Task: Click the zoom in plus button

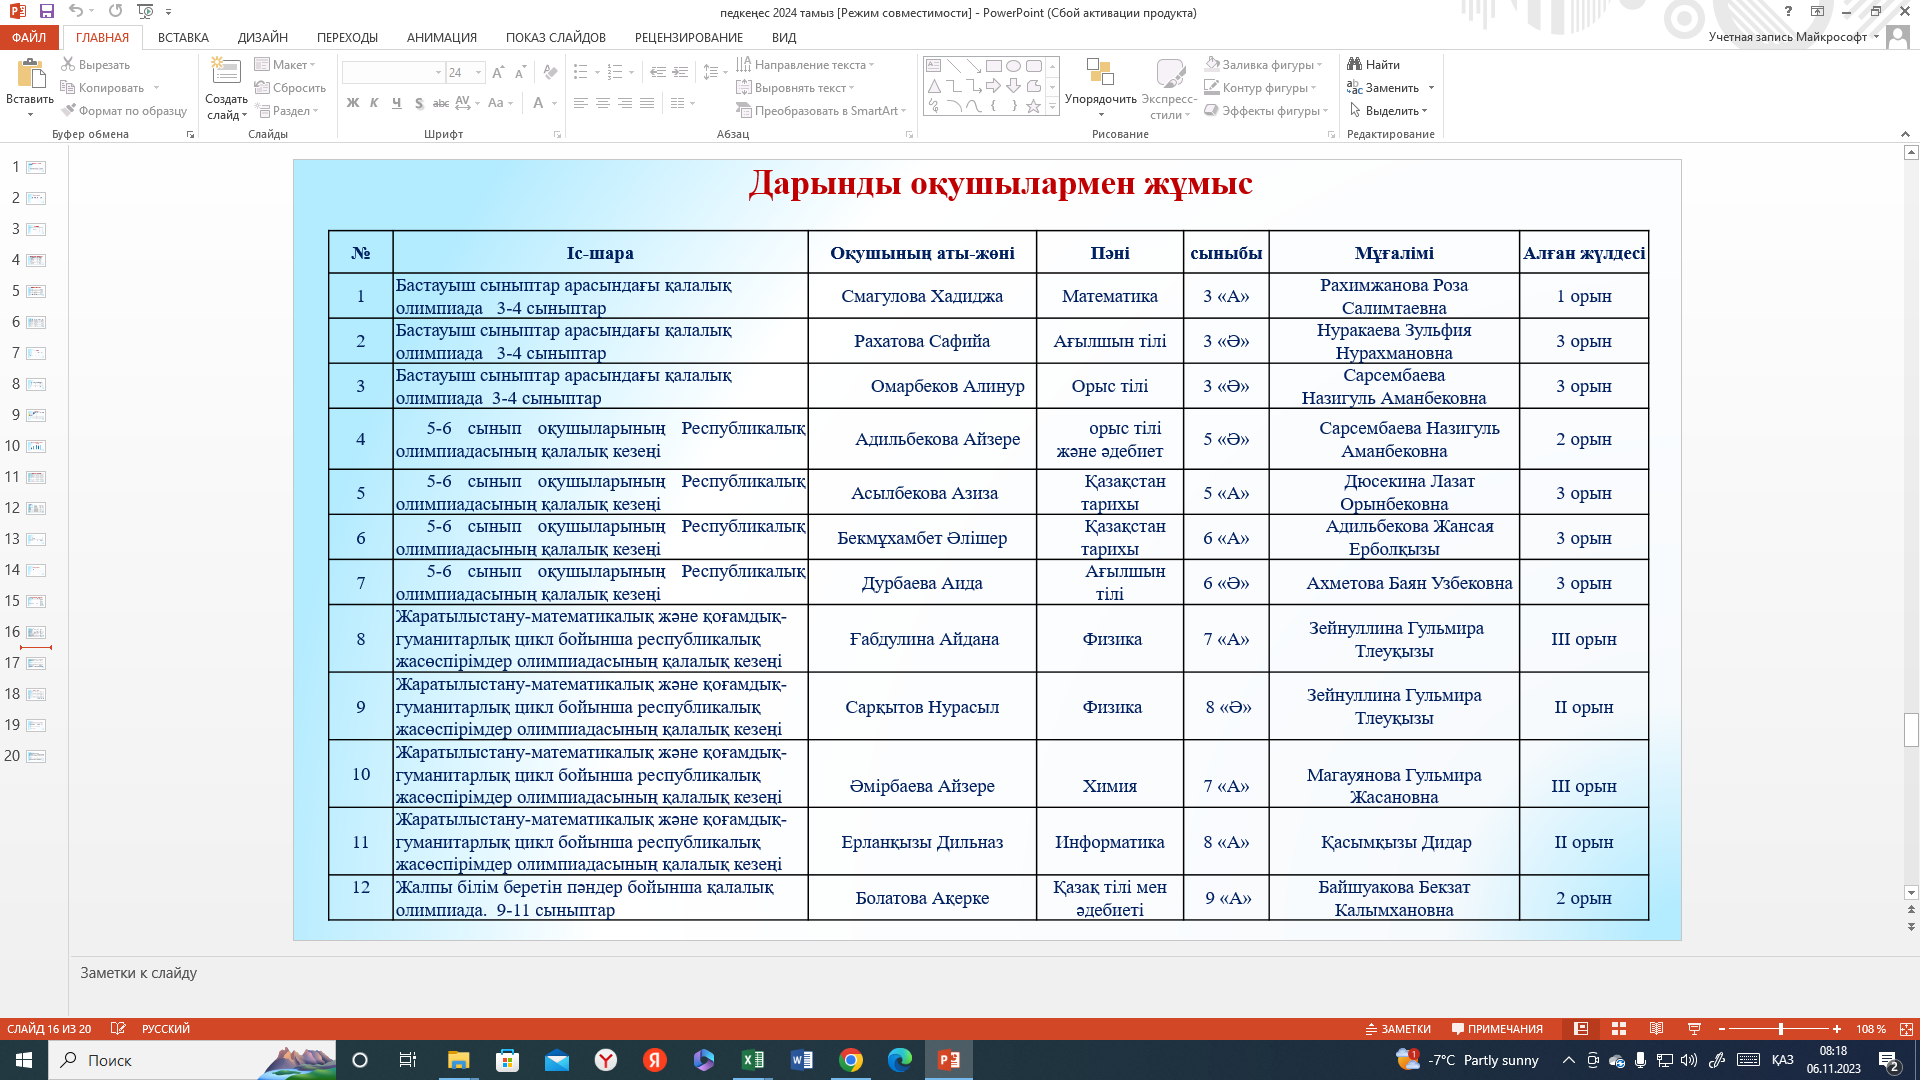Action: click(x=1837, y=1029)
